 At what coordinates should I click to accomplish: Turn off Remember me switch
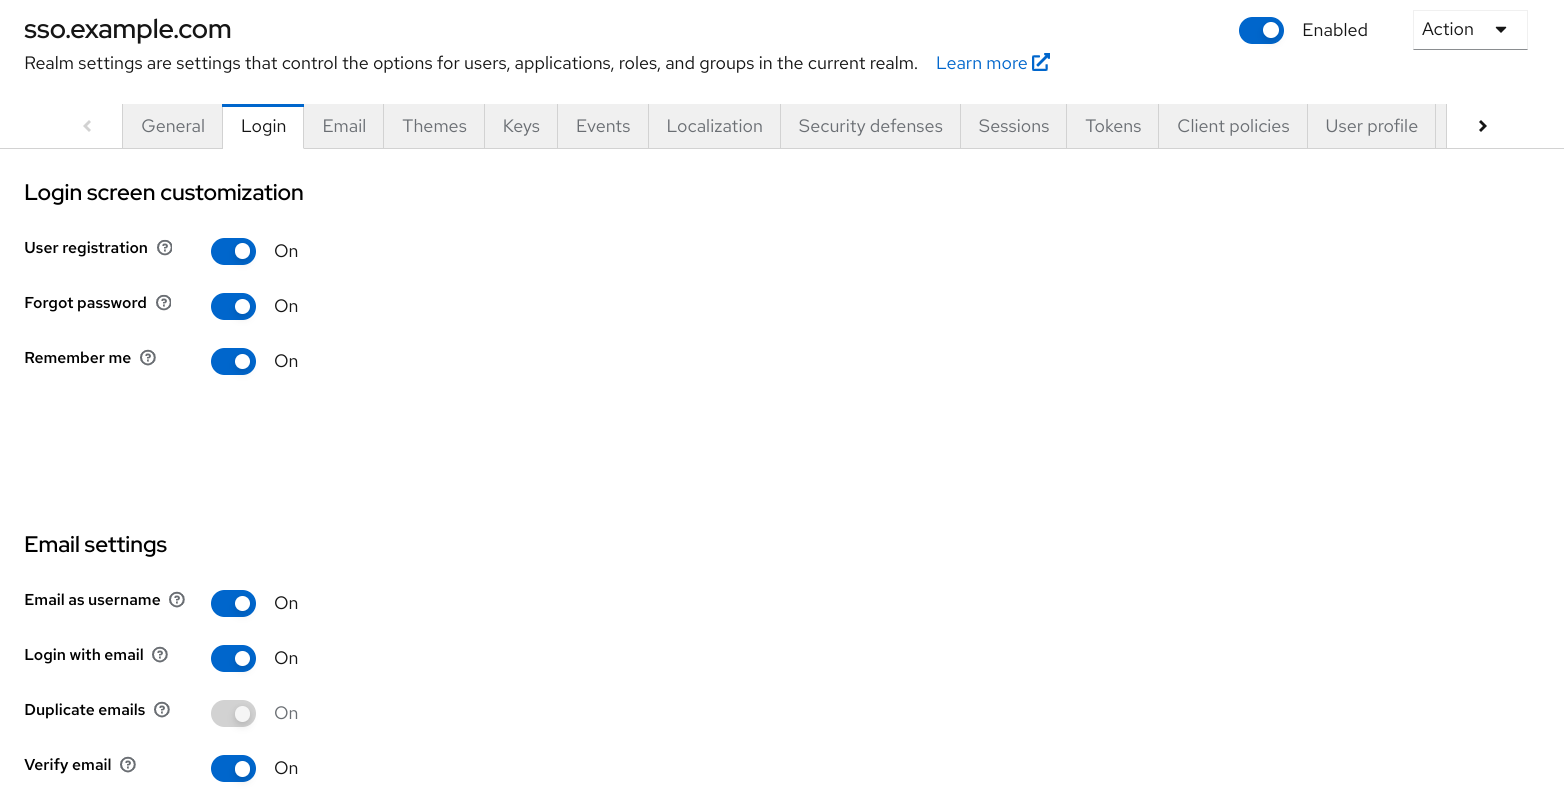[x=233, y=361]
